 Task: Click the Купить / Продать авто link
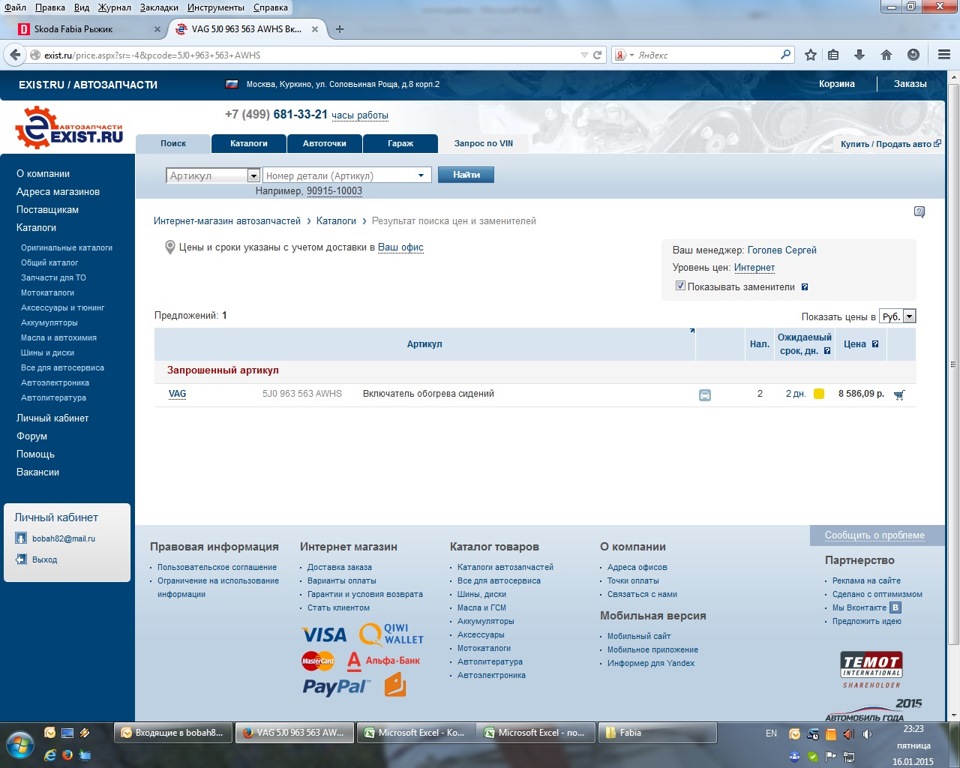pyautogui.click(x=890, y=144)
